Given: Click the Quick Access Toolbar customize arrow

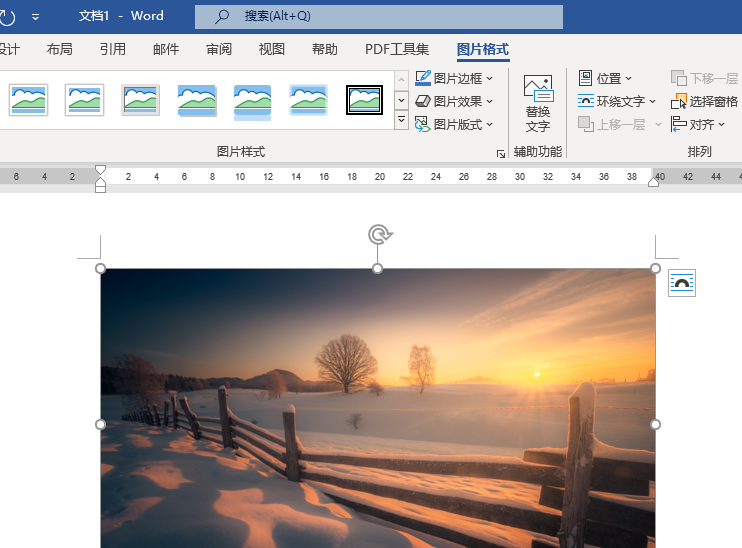Looking at the screenshot, I should tap(35, 17).
